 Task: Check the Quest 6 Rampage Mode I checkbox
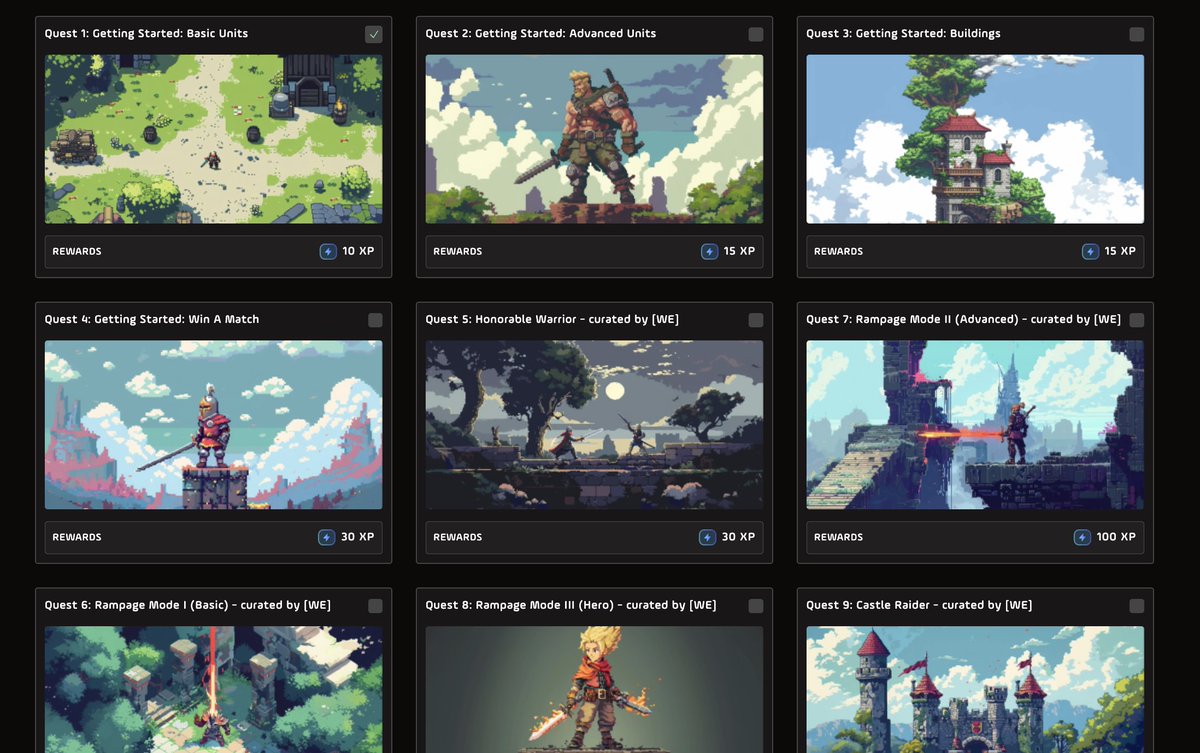tap(374, 606)
